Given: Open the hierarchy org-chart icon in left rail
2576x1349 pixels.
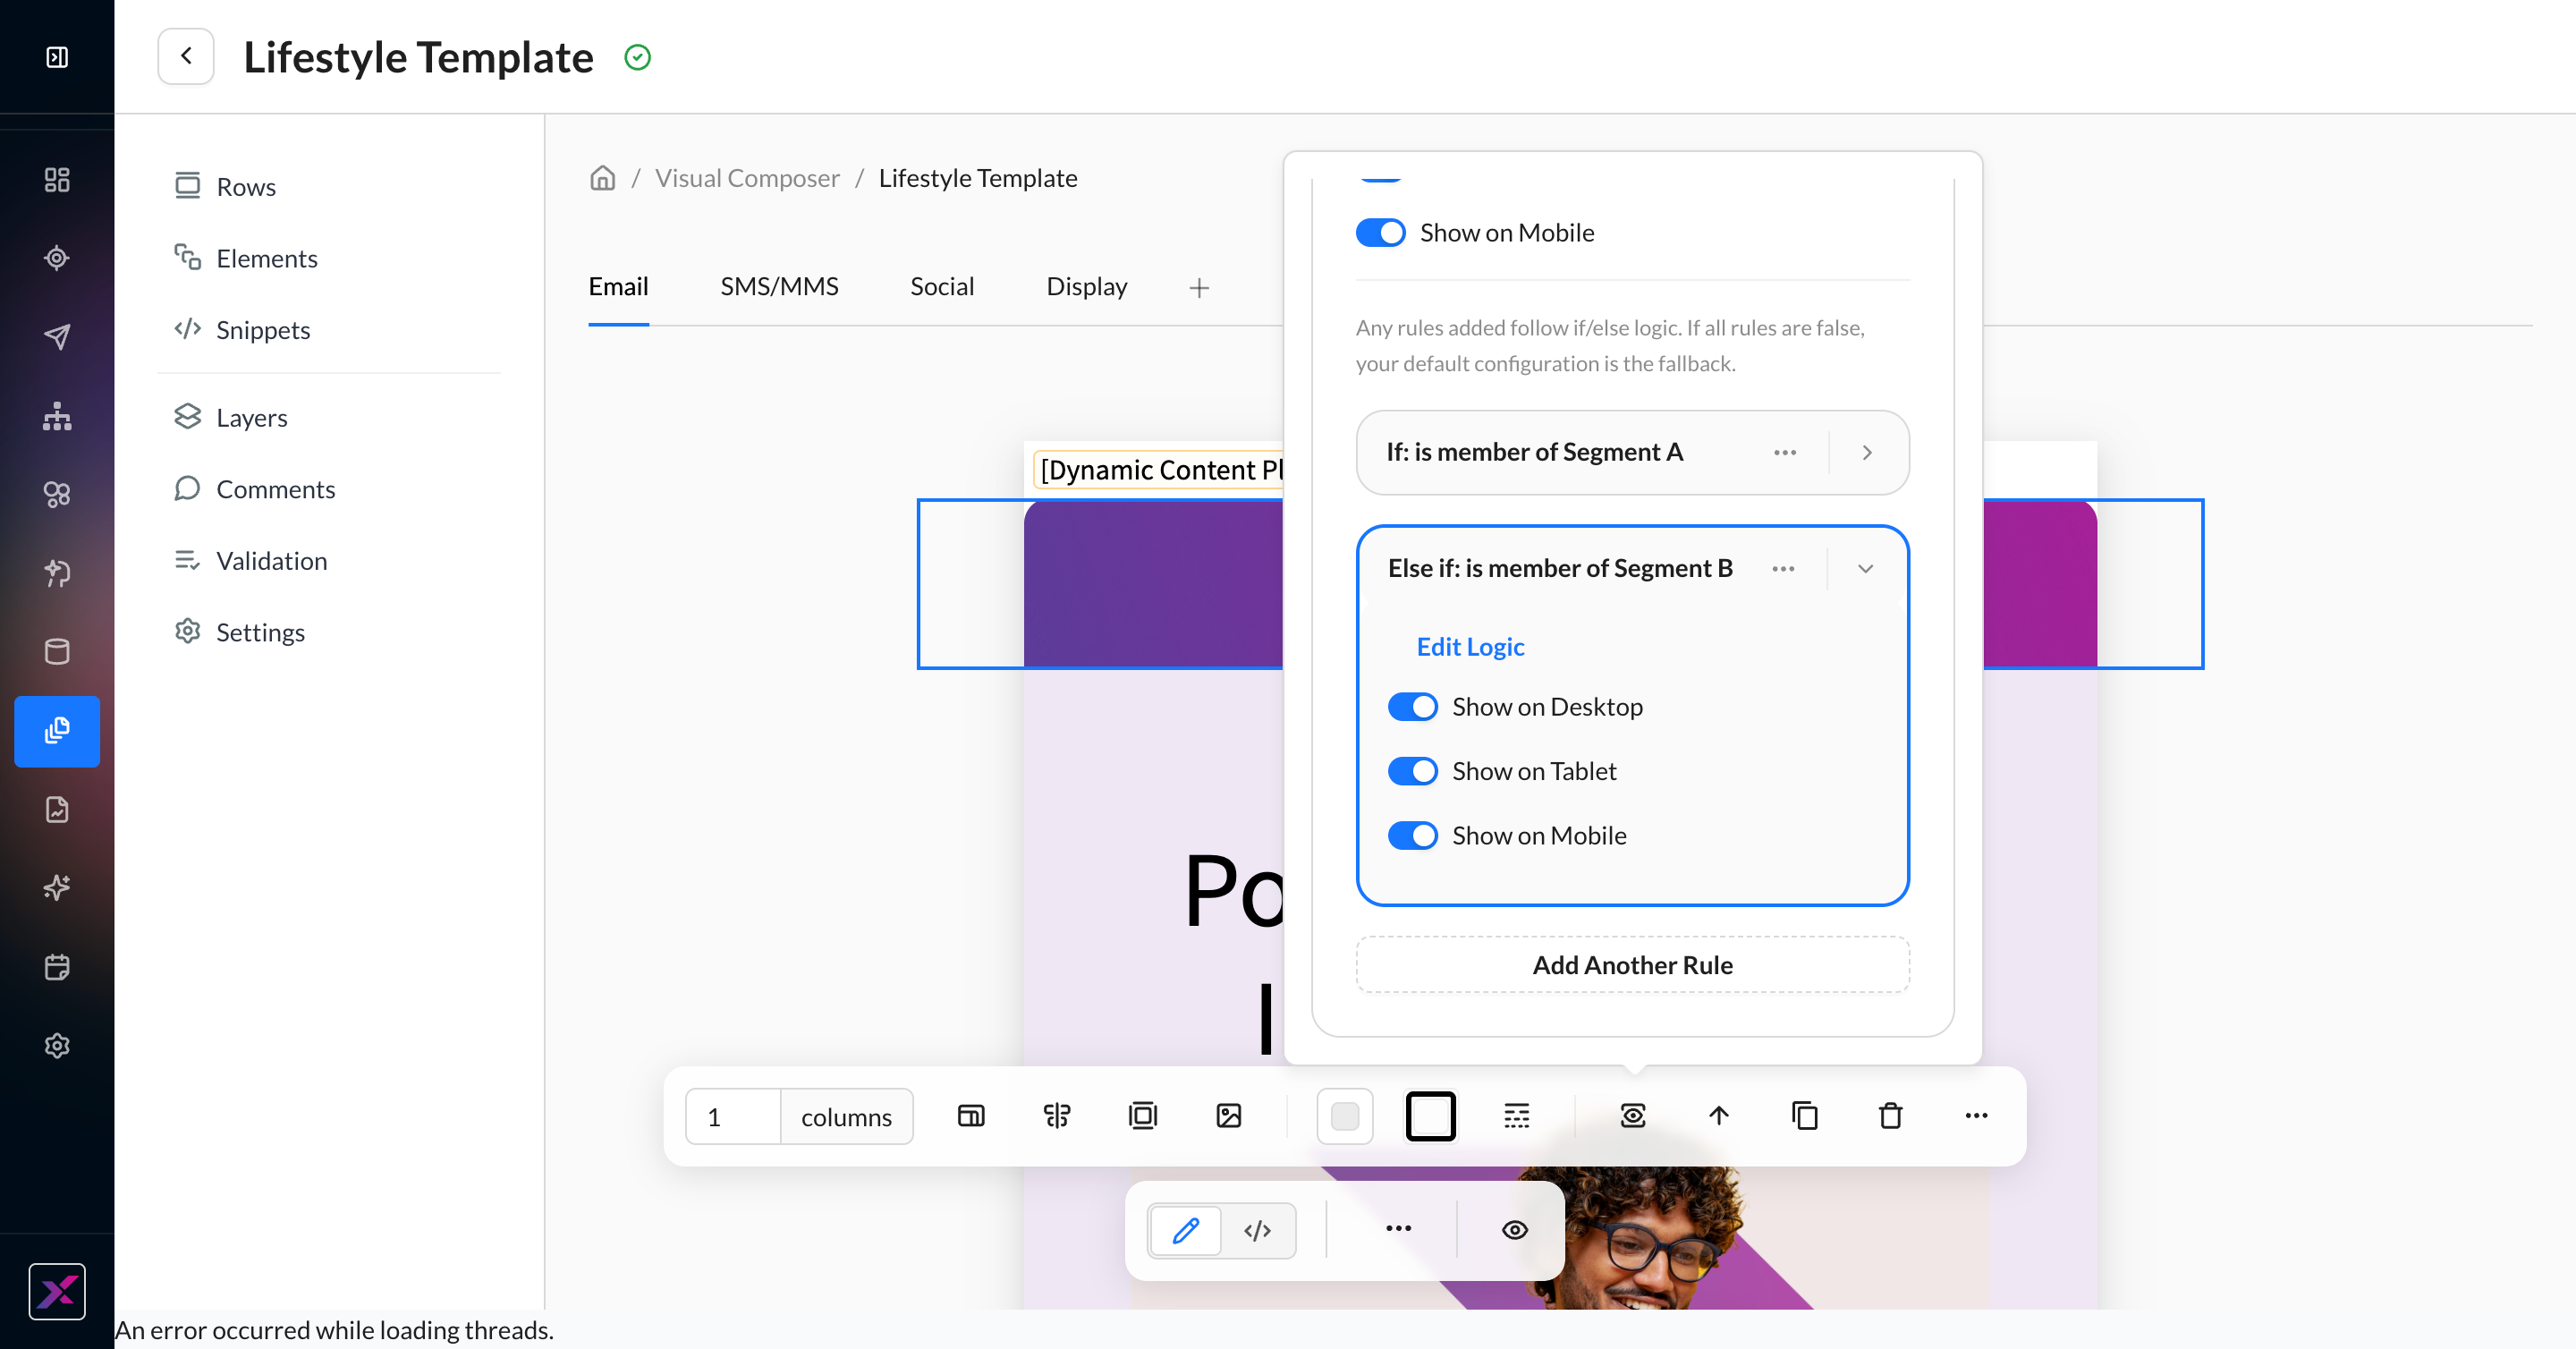Looking at the screenshot, I should point(57,416).
